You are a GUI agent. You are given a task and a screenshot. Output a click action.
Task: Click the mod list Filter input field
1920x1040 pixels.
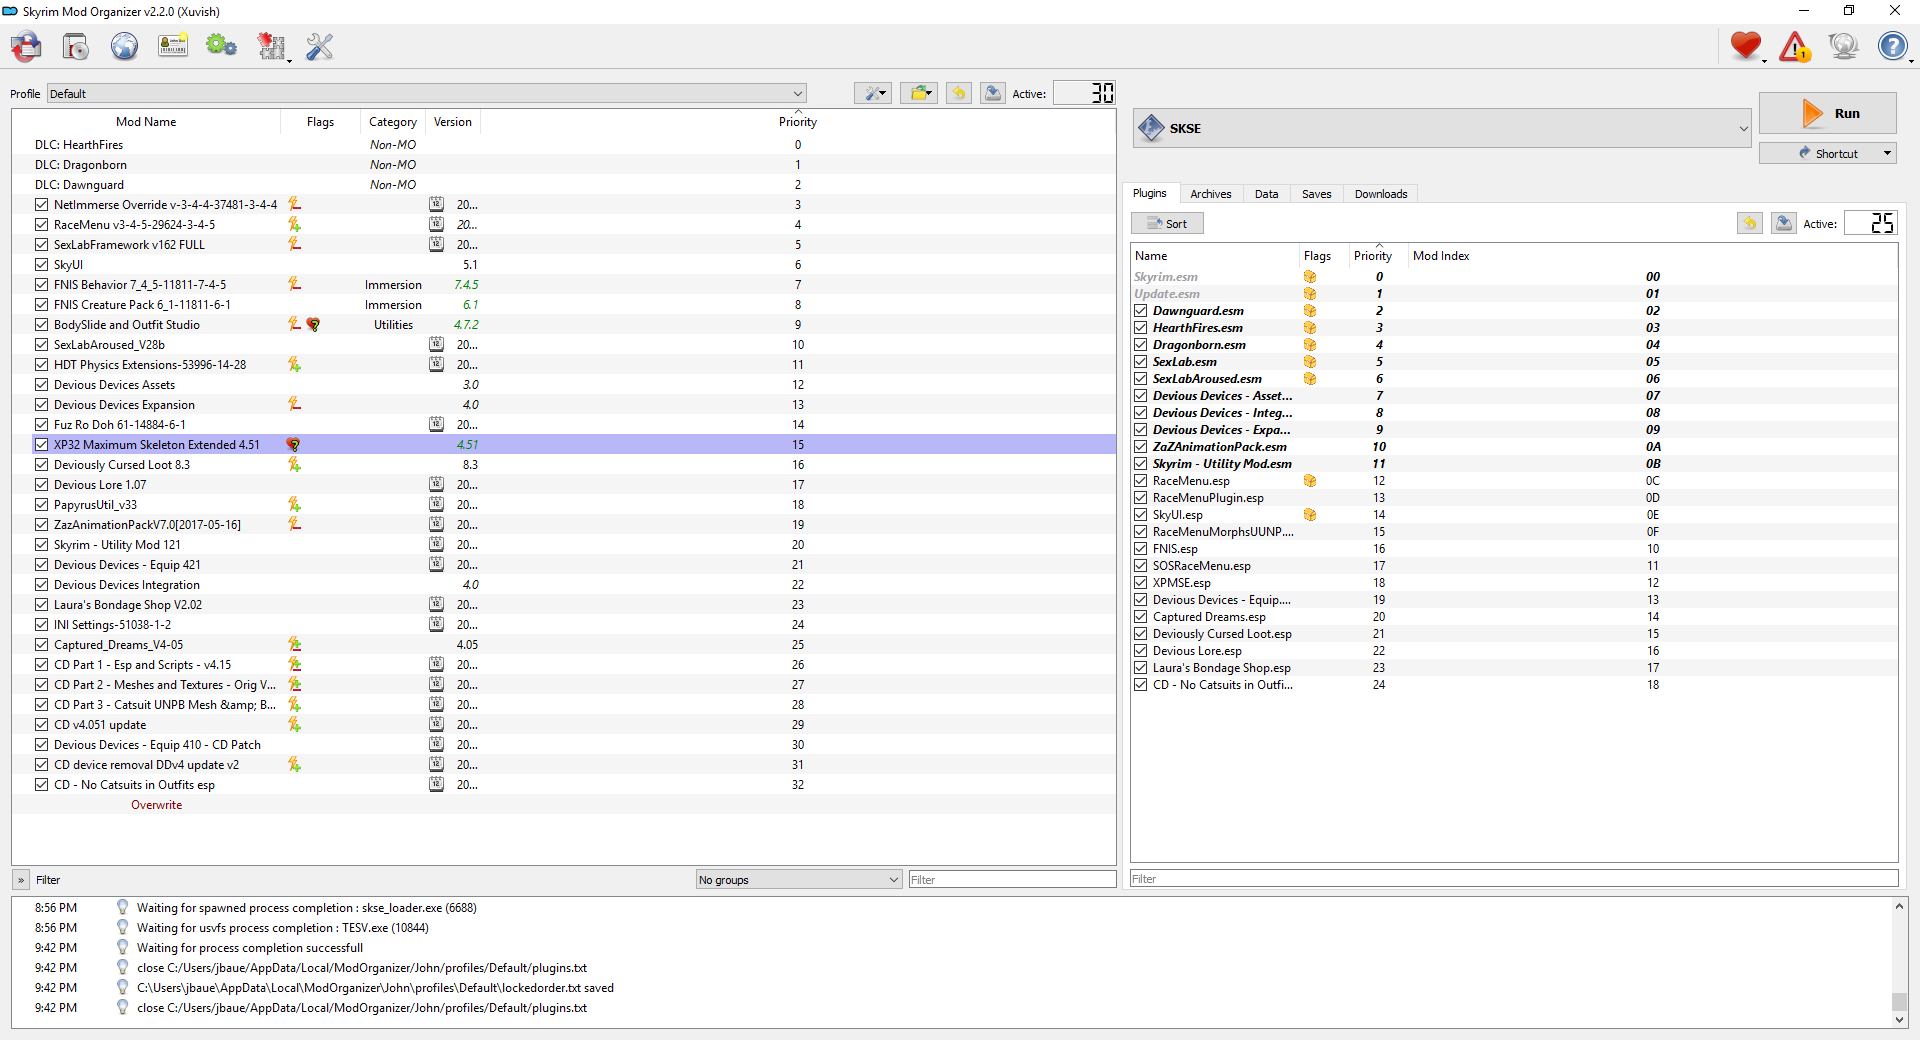pyautogui.click(x=1012, y=880)
